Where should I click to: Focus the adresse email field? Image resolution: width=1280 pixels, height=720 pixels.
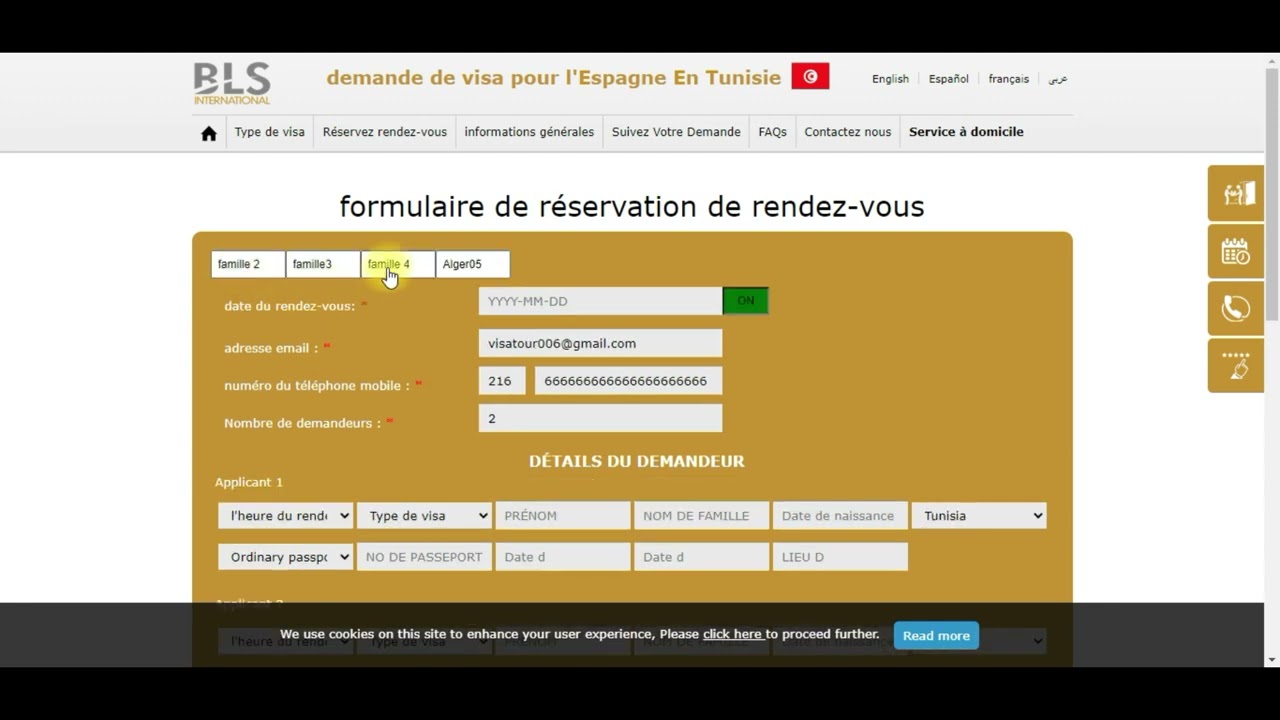click(600, 343)
